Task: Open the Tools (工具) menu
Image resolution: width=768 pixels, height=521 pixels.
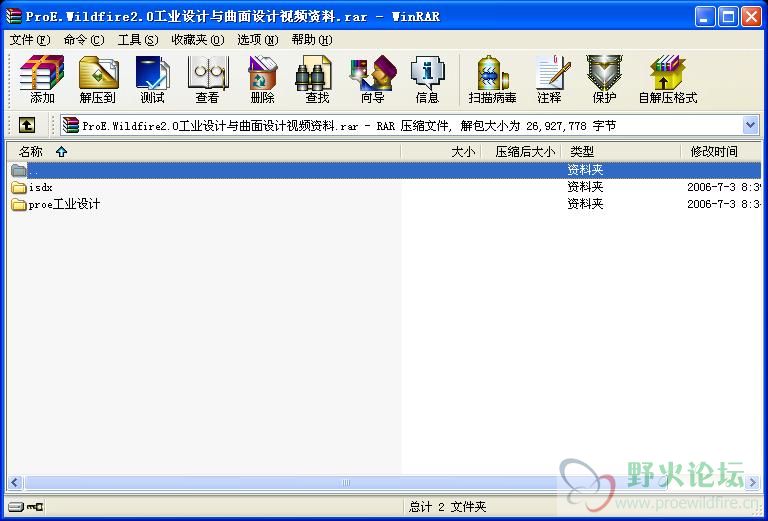Action: (138, 40)
